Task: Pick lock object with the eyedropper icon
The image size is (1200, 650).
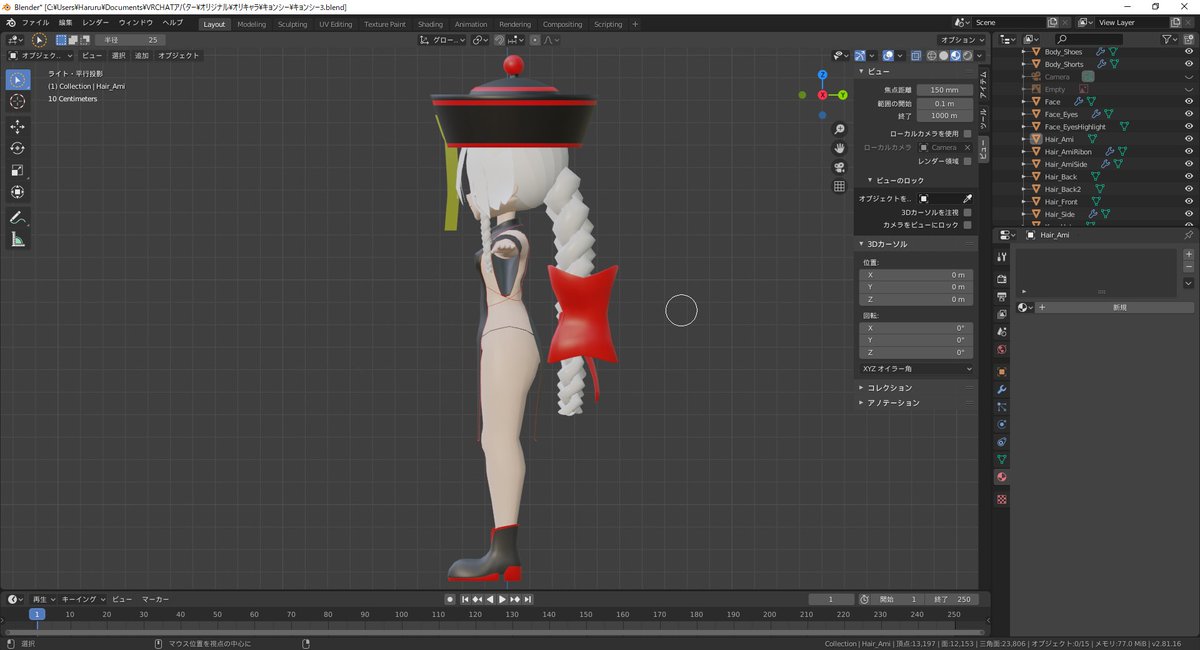Action: point(967,199)
